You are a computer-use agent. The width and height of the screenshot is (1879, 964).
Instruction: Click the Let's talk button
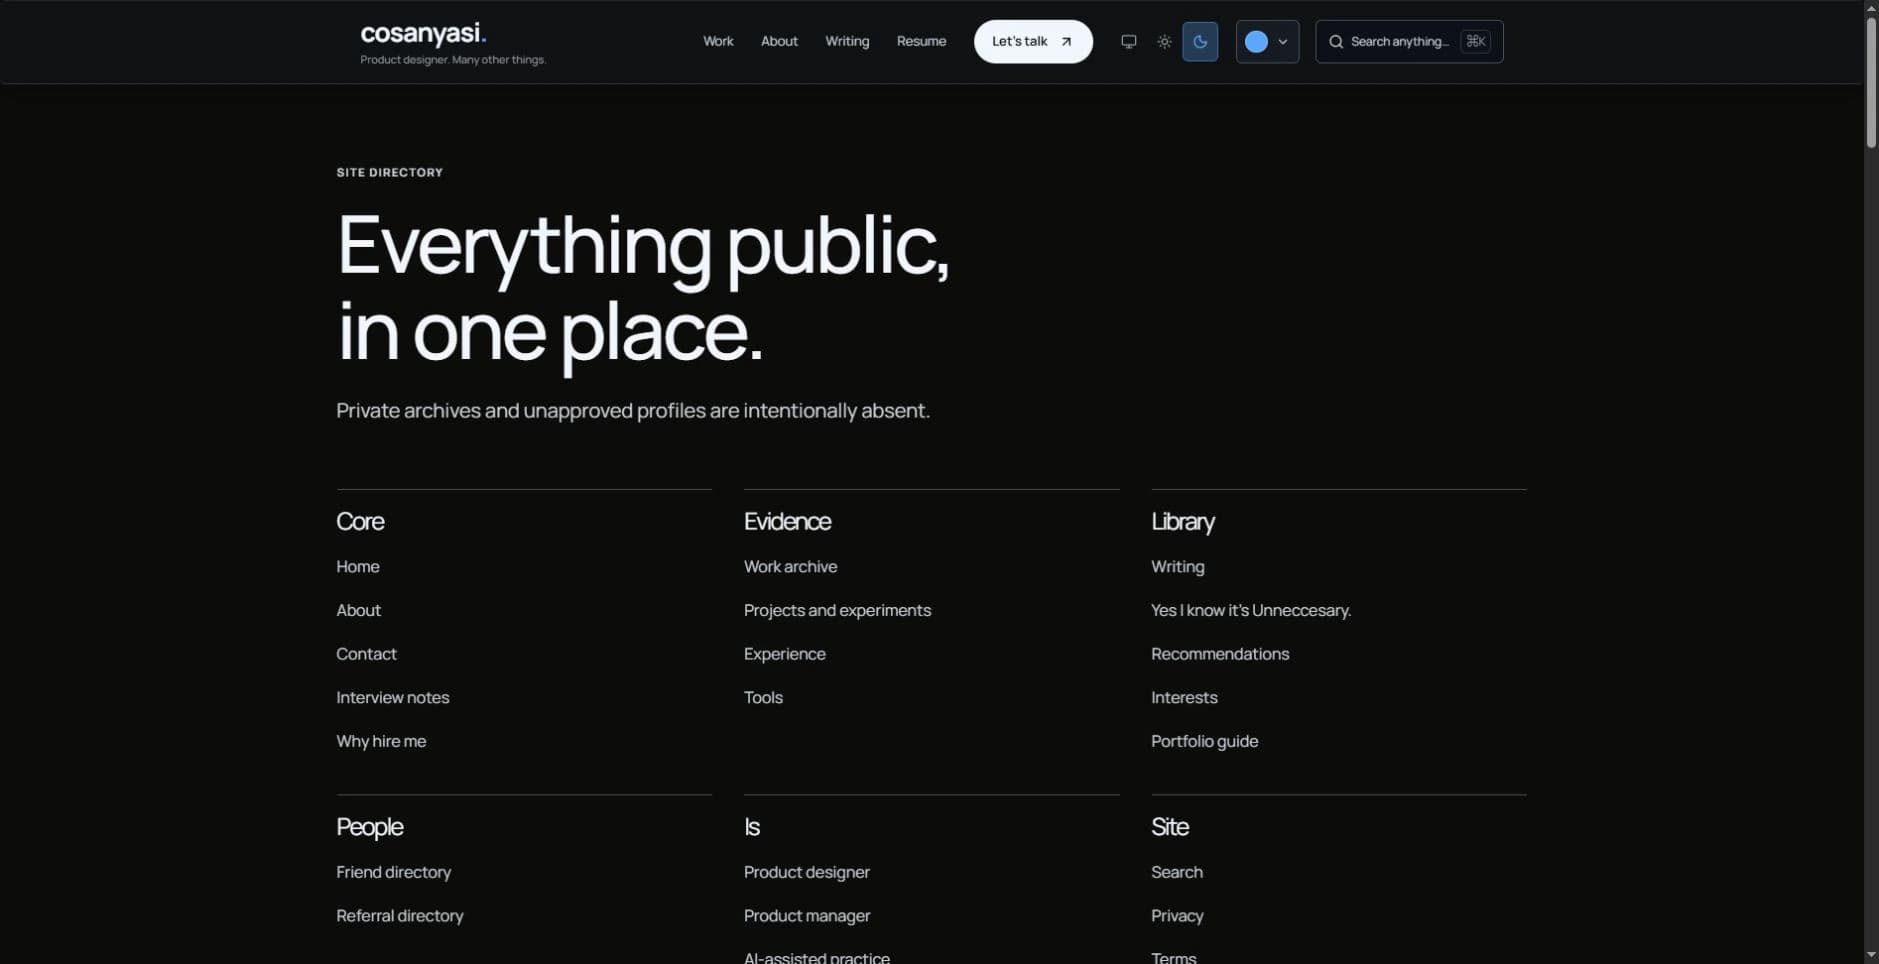click(x=1033, y=42)
